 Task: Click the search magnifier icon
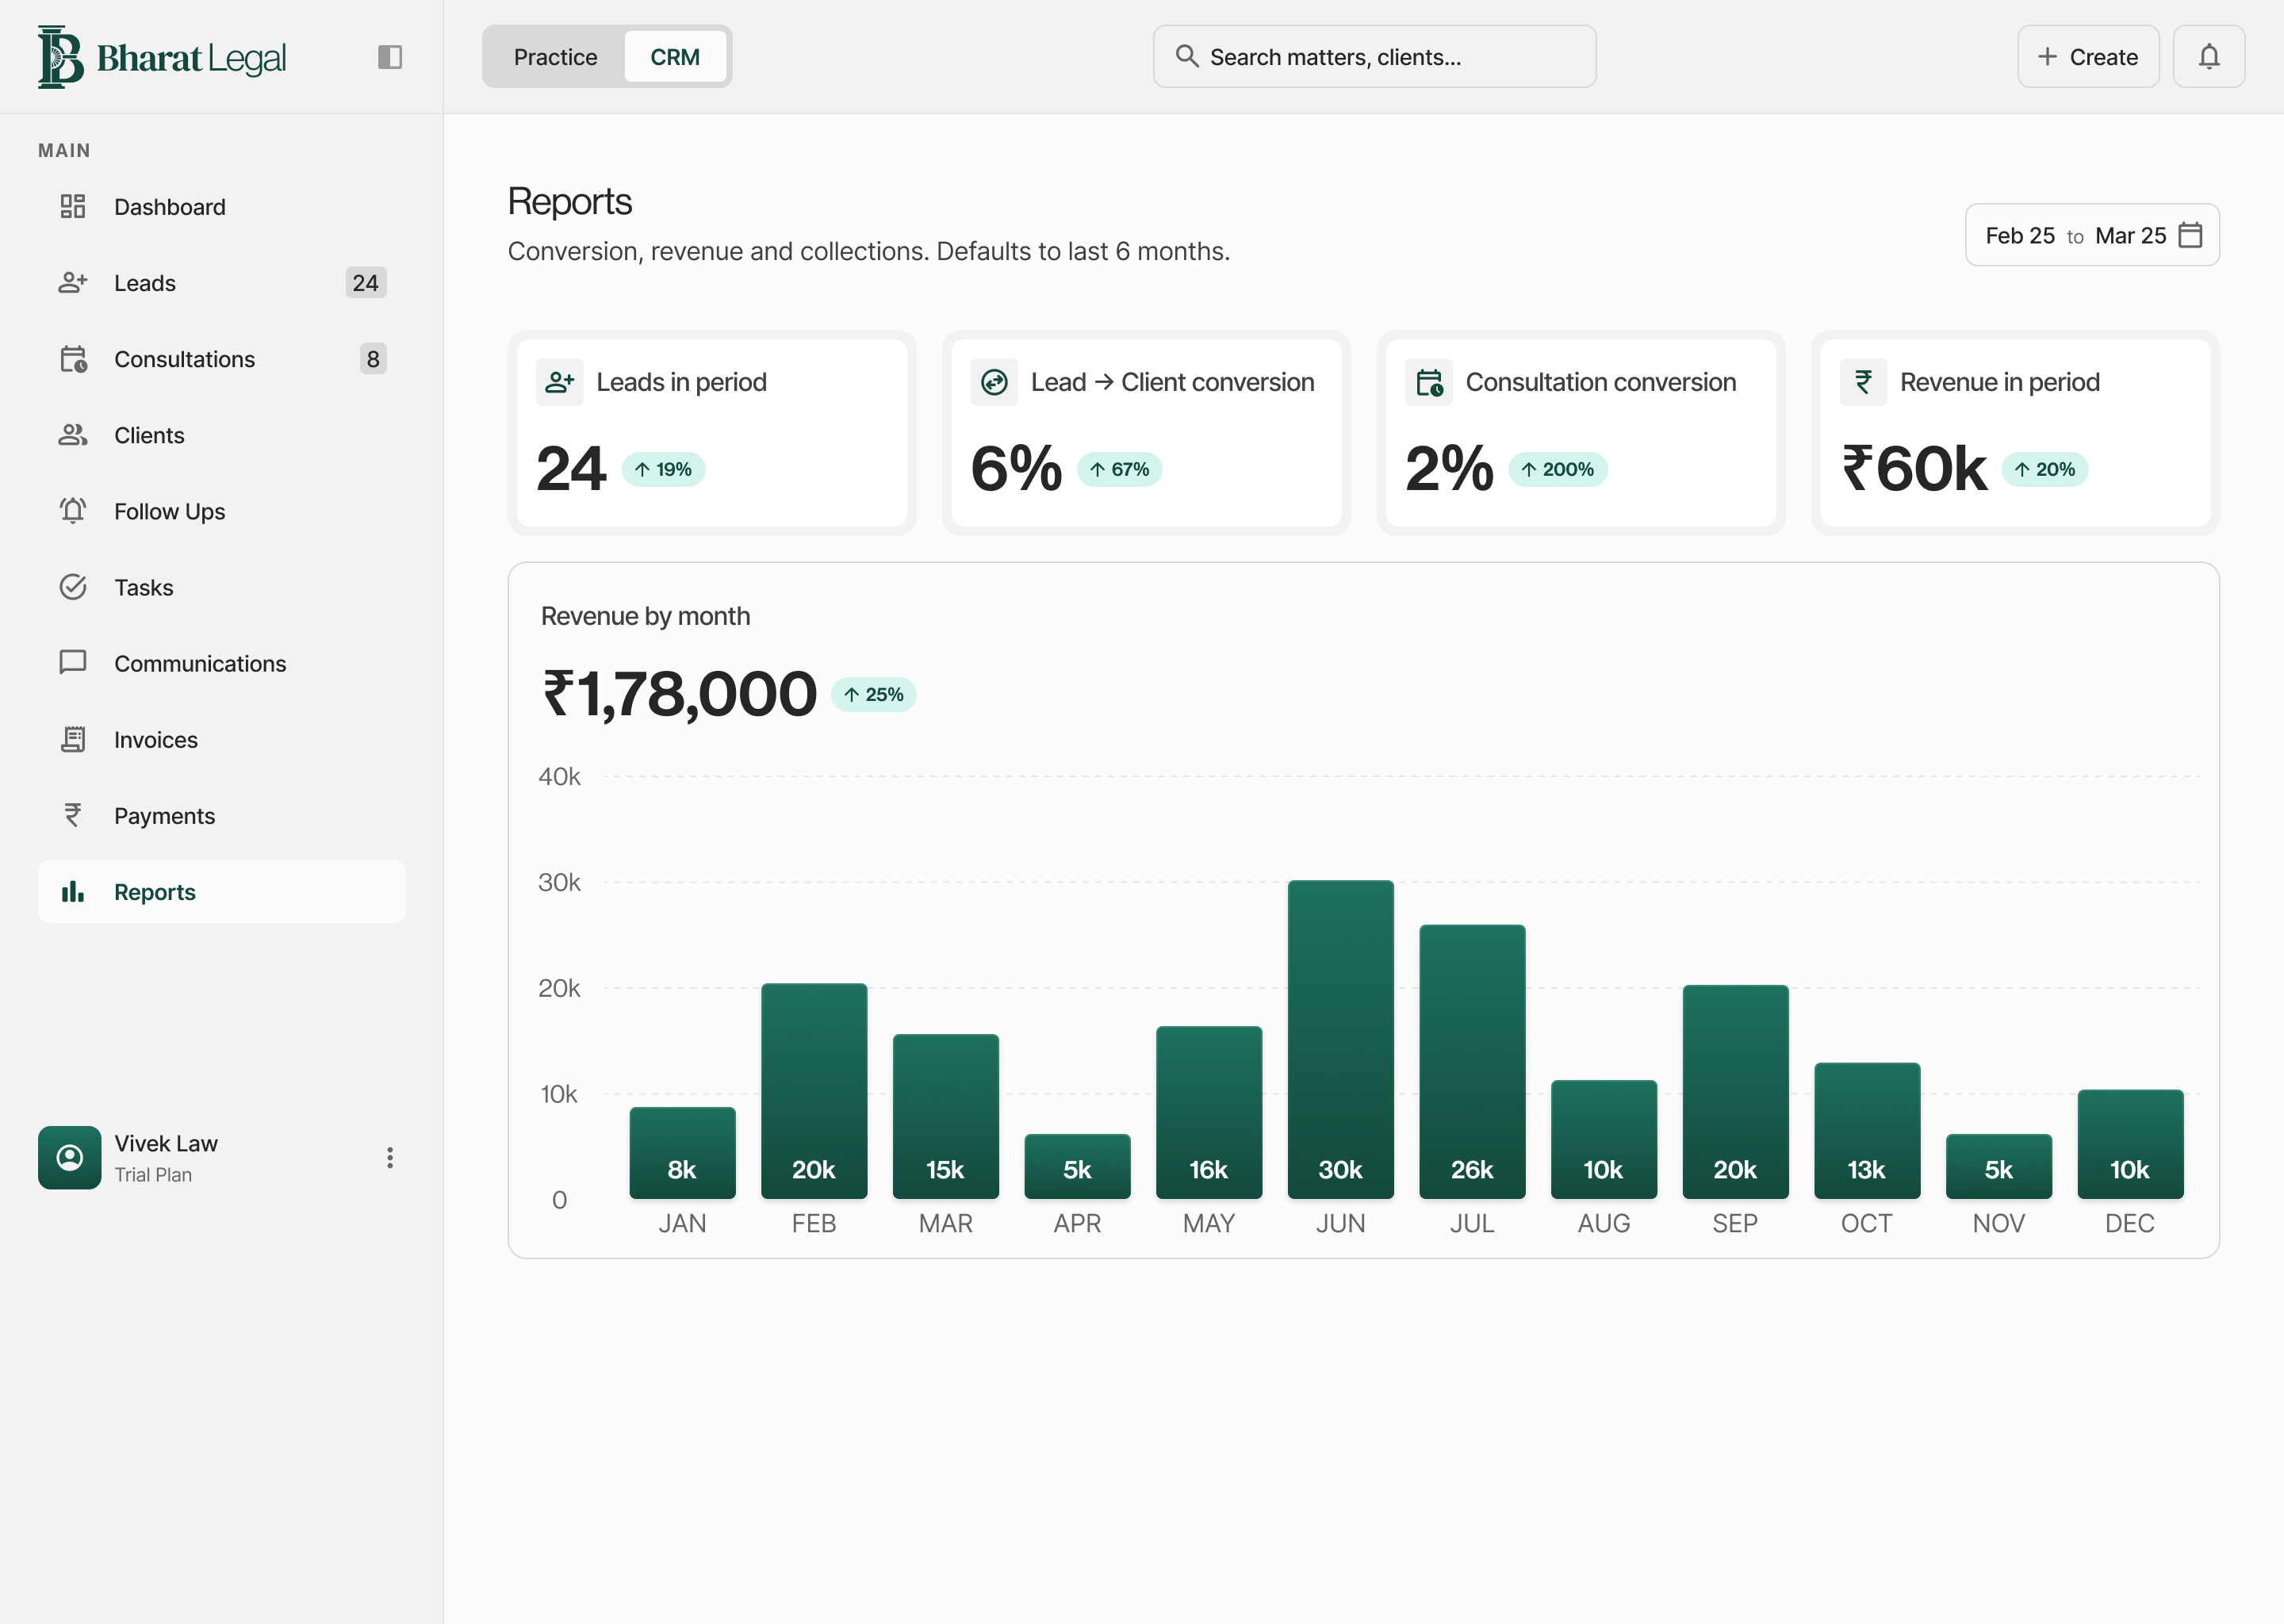[x=1186, y=56]
